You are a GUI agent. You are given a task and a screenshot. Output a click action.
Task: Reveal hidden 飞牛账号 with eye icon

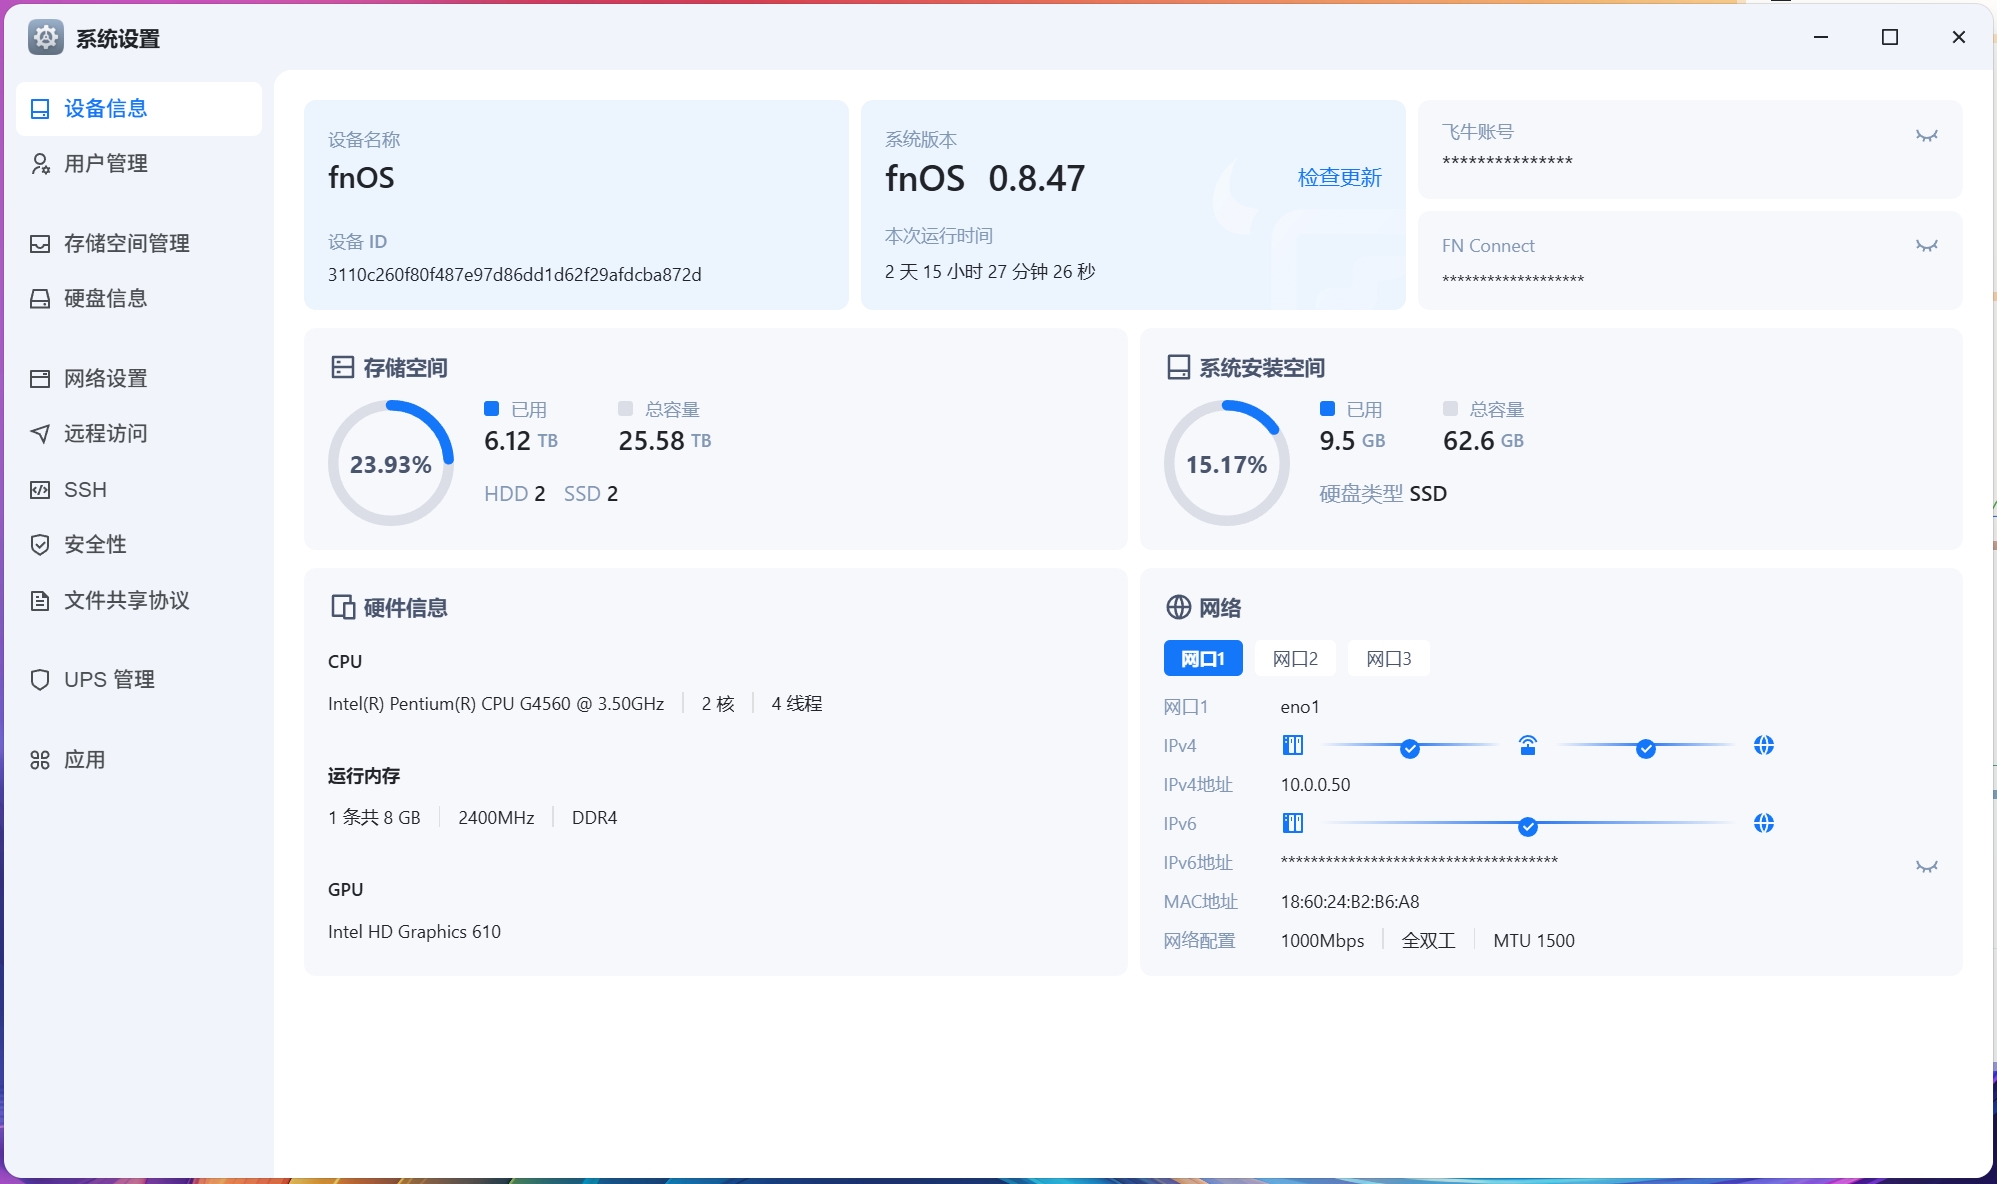[x=1926, y=135]
